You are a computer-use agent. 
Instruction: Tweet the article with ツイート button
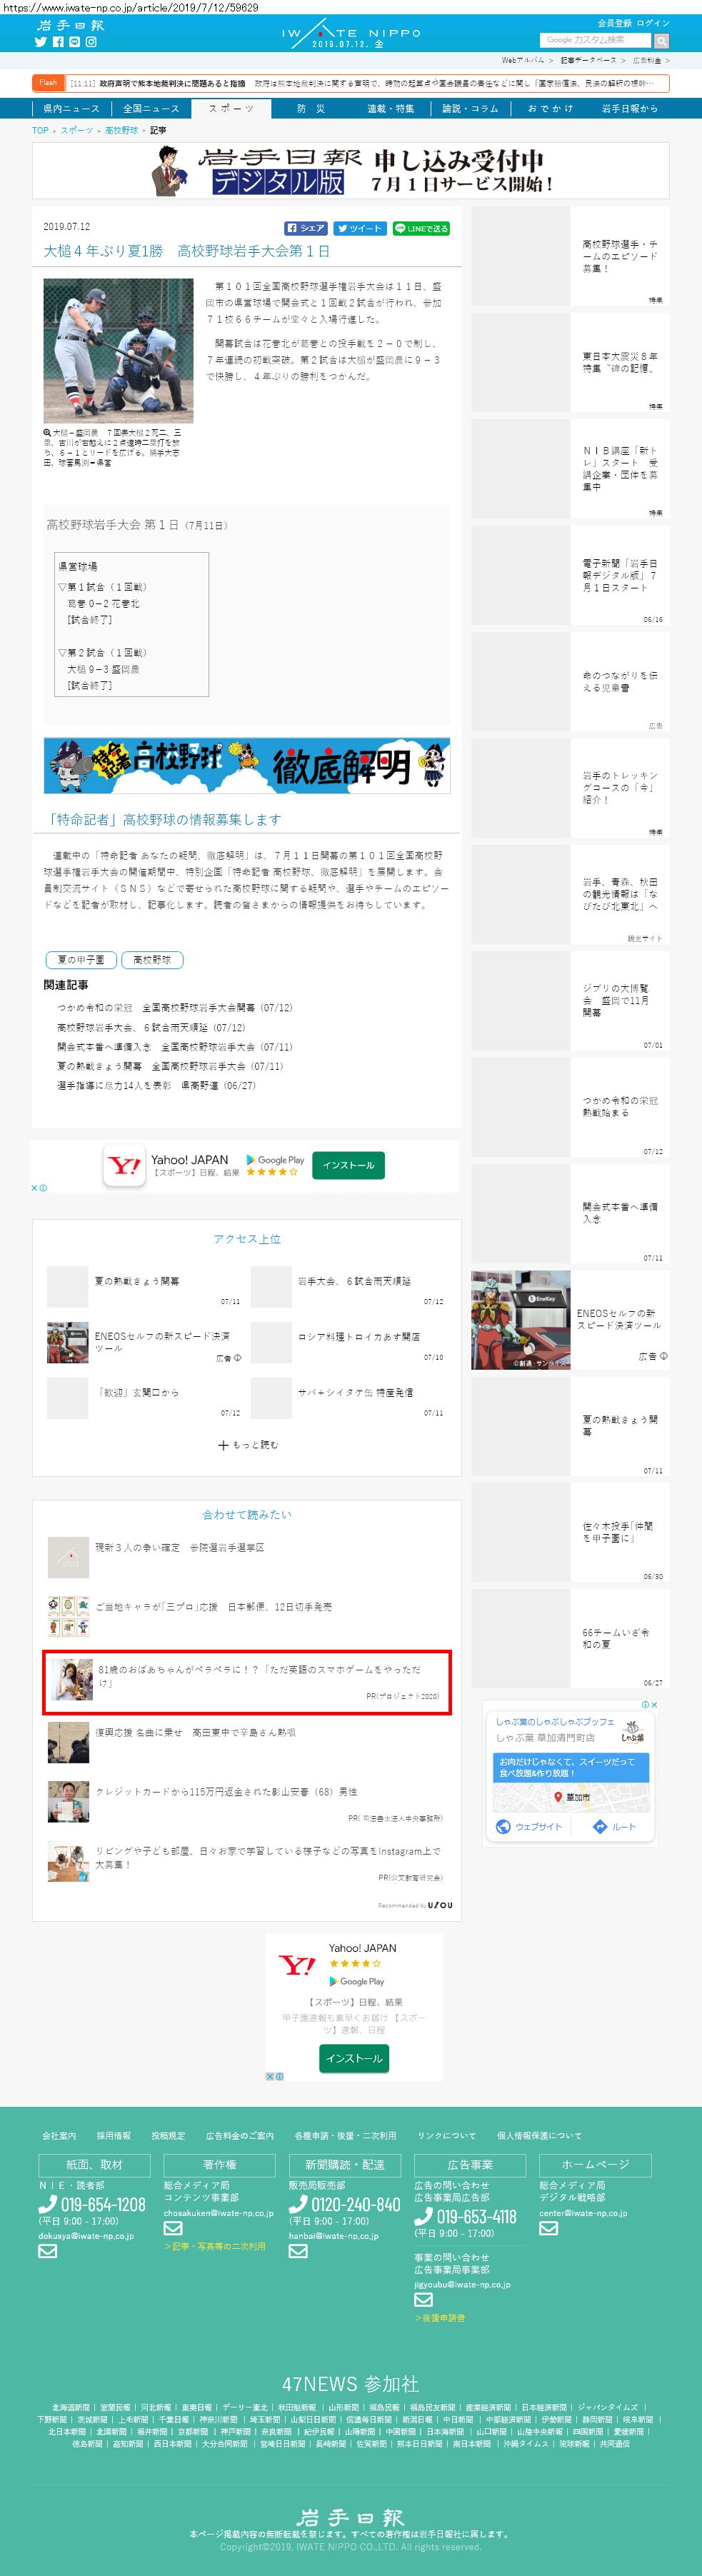click(359, 228)
